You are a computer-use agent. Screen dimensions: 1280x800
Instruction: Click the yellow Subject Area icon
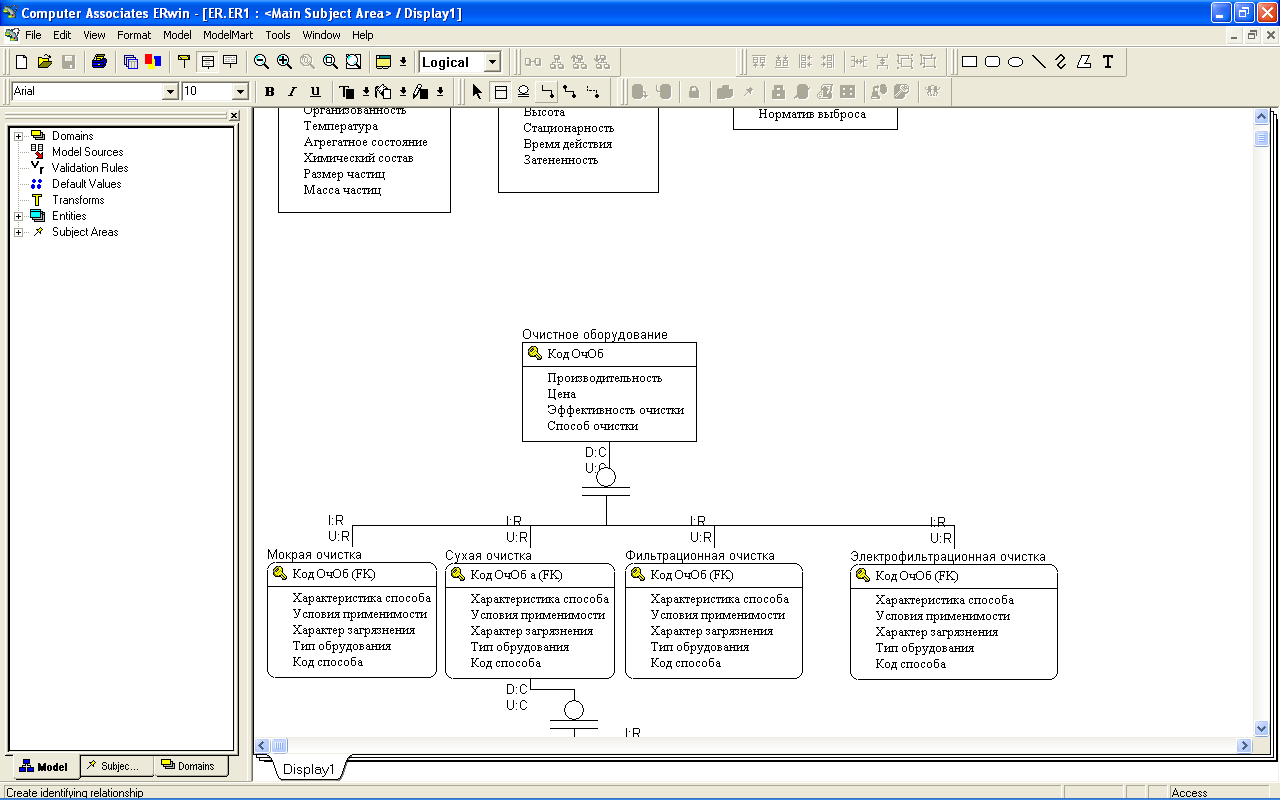(383, 62)
